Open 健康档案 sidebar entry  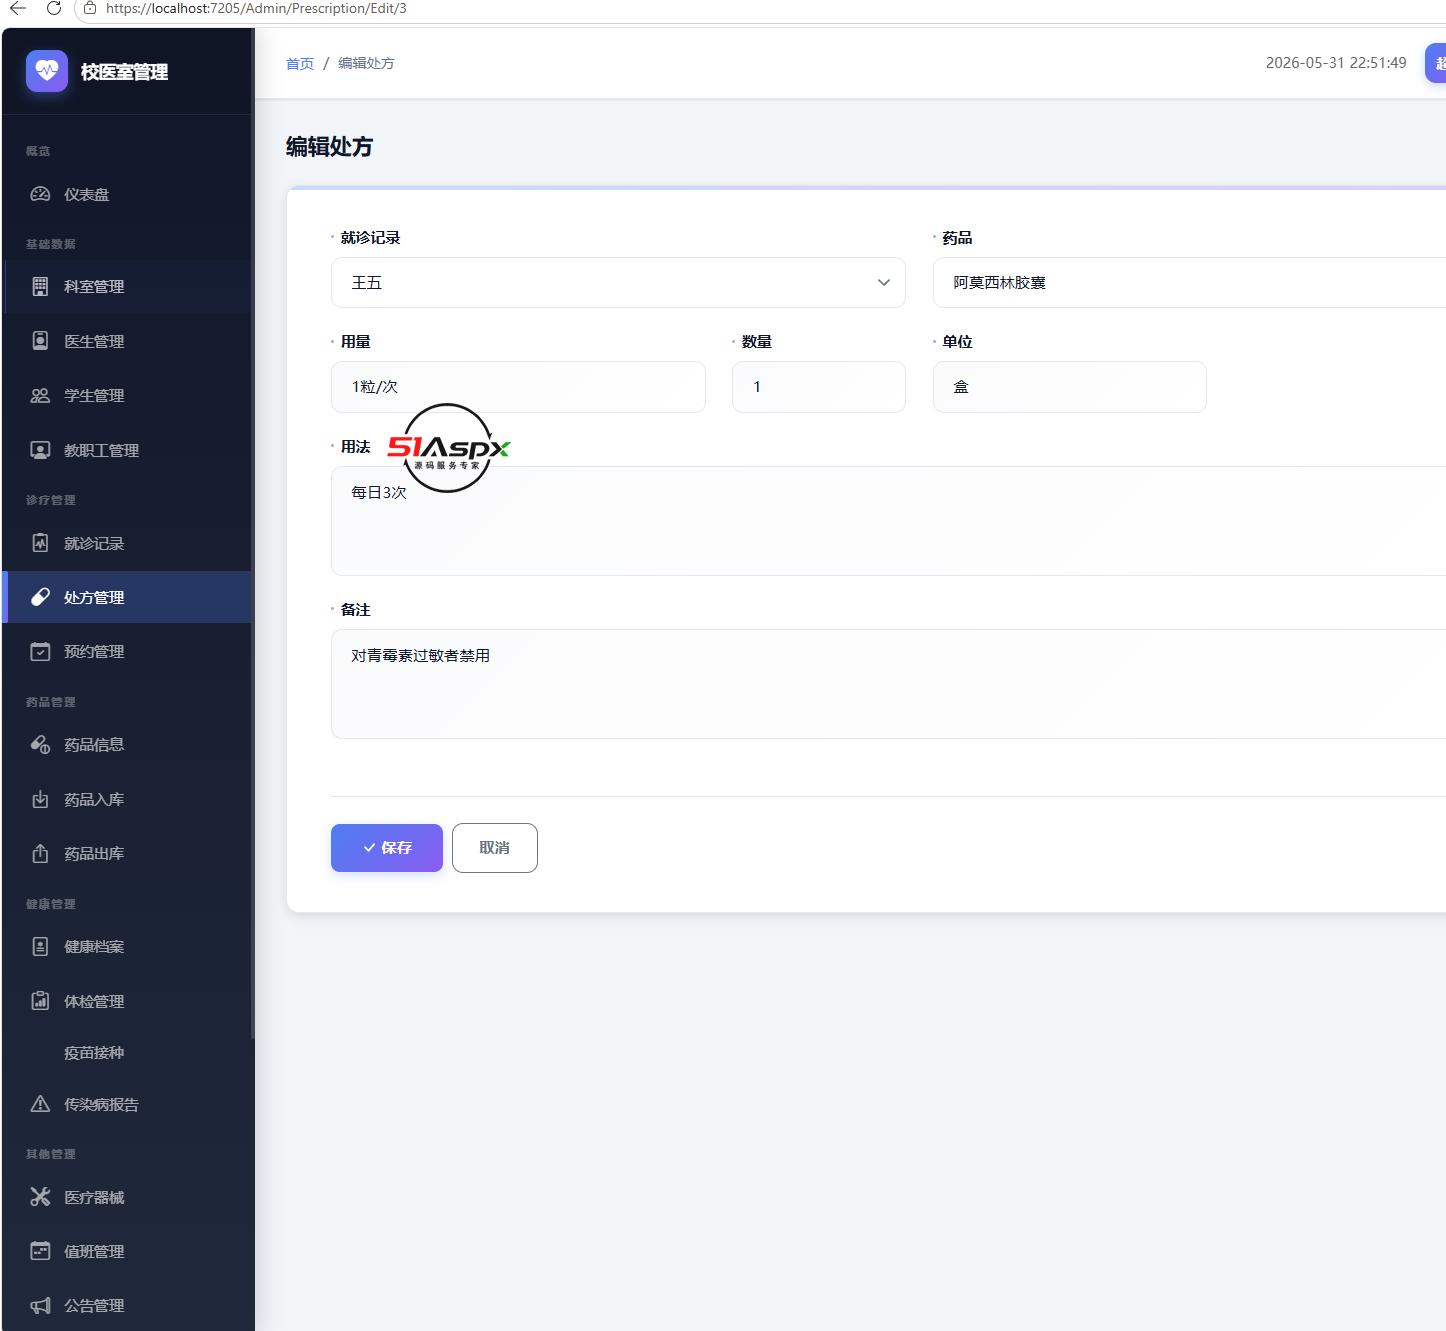point(128,946)
